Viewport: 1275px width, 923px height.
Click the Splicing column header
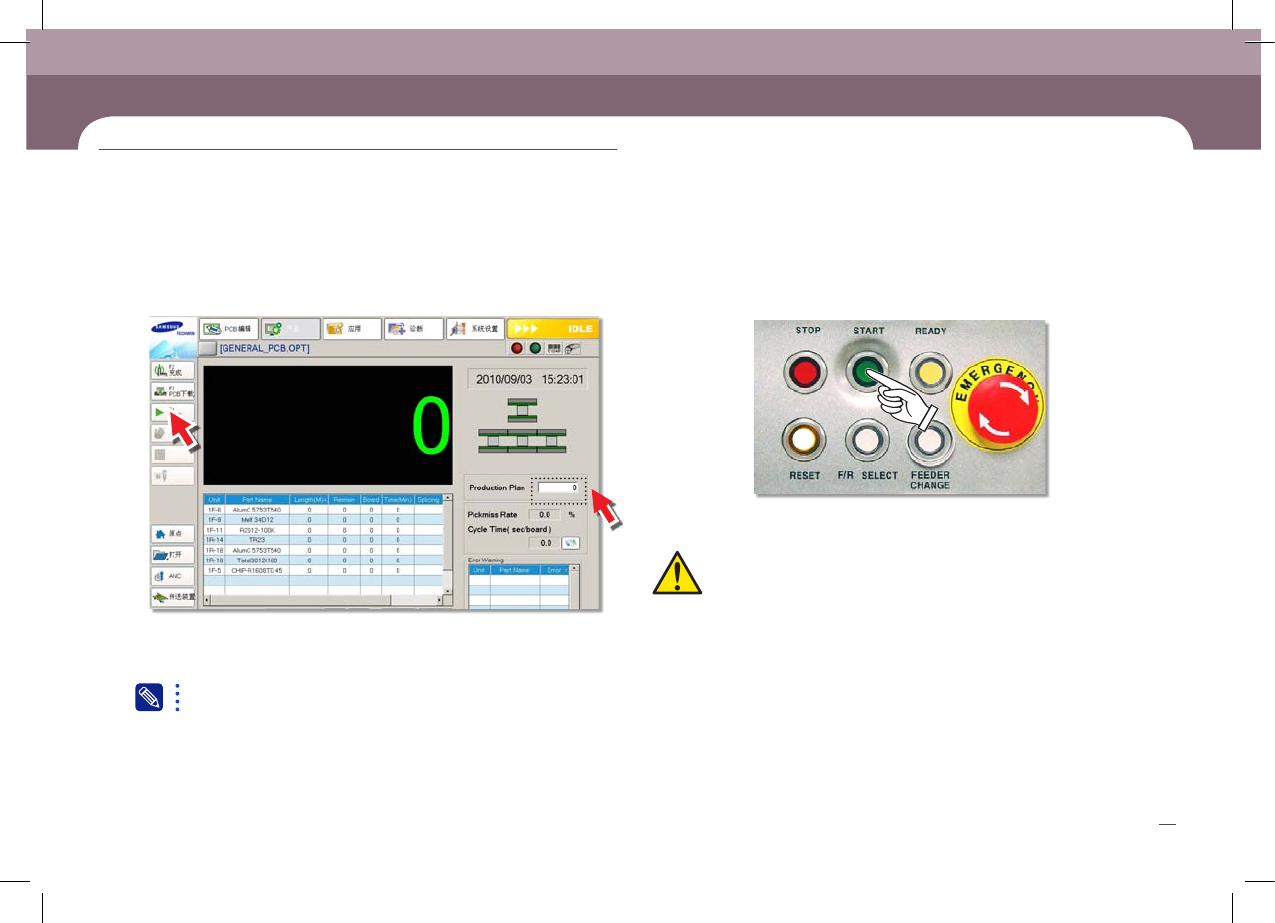[x=427, y=498]
